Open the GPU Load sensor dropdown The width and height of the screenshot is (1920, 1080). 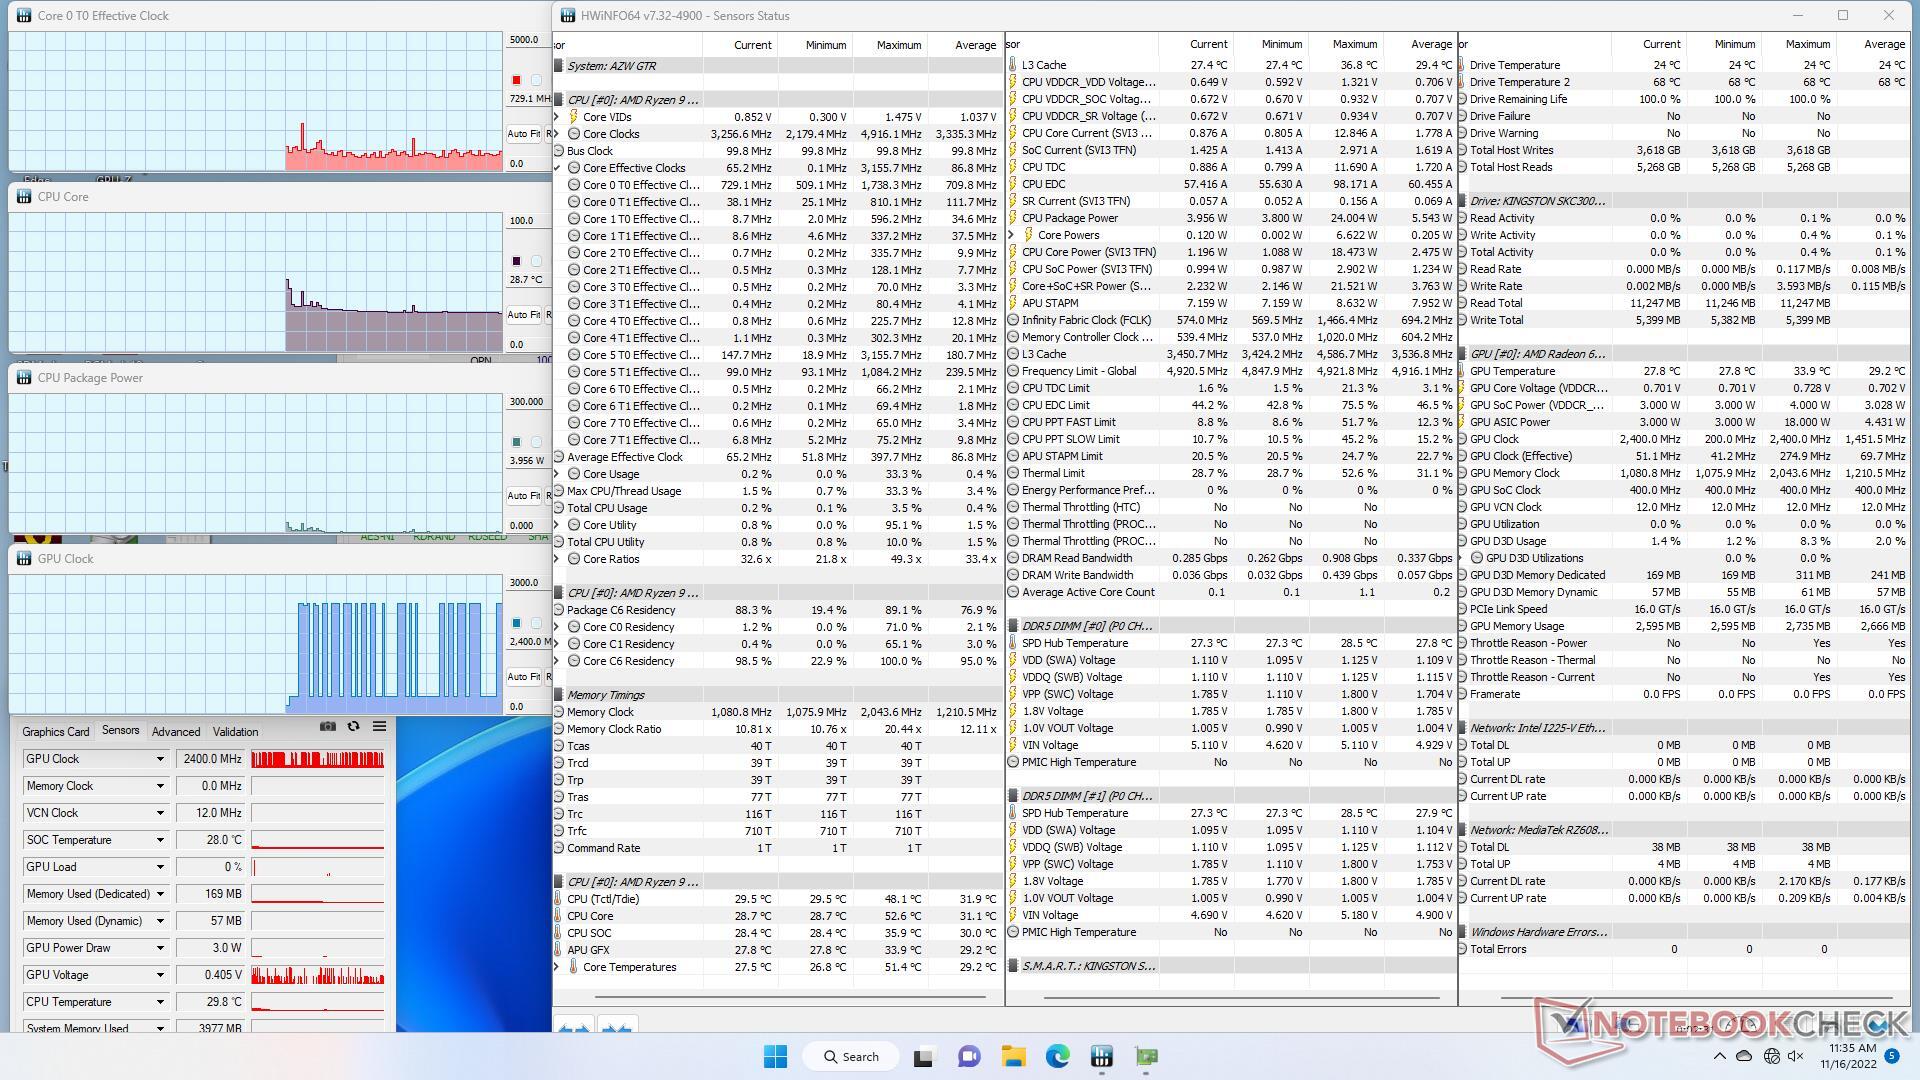point(159,867)
